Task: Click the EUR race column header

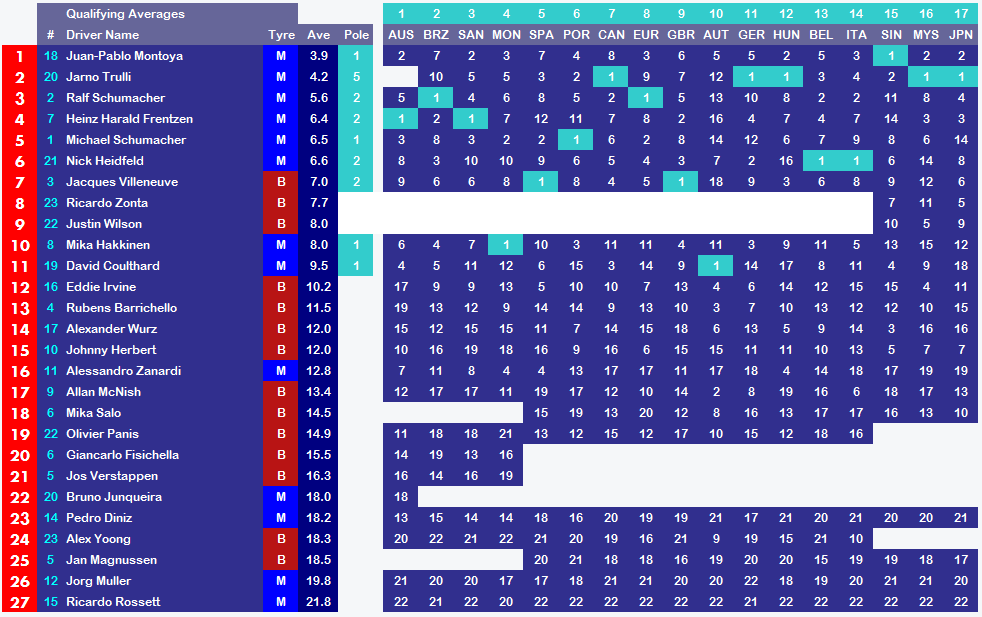Action: pyautogui.click(x=646, y=35)
